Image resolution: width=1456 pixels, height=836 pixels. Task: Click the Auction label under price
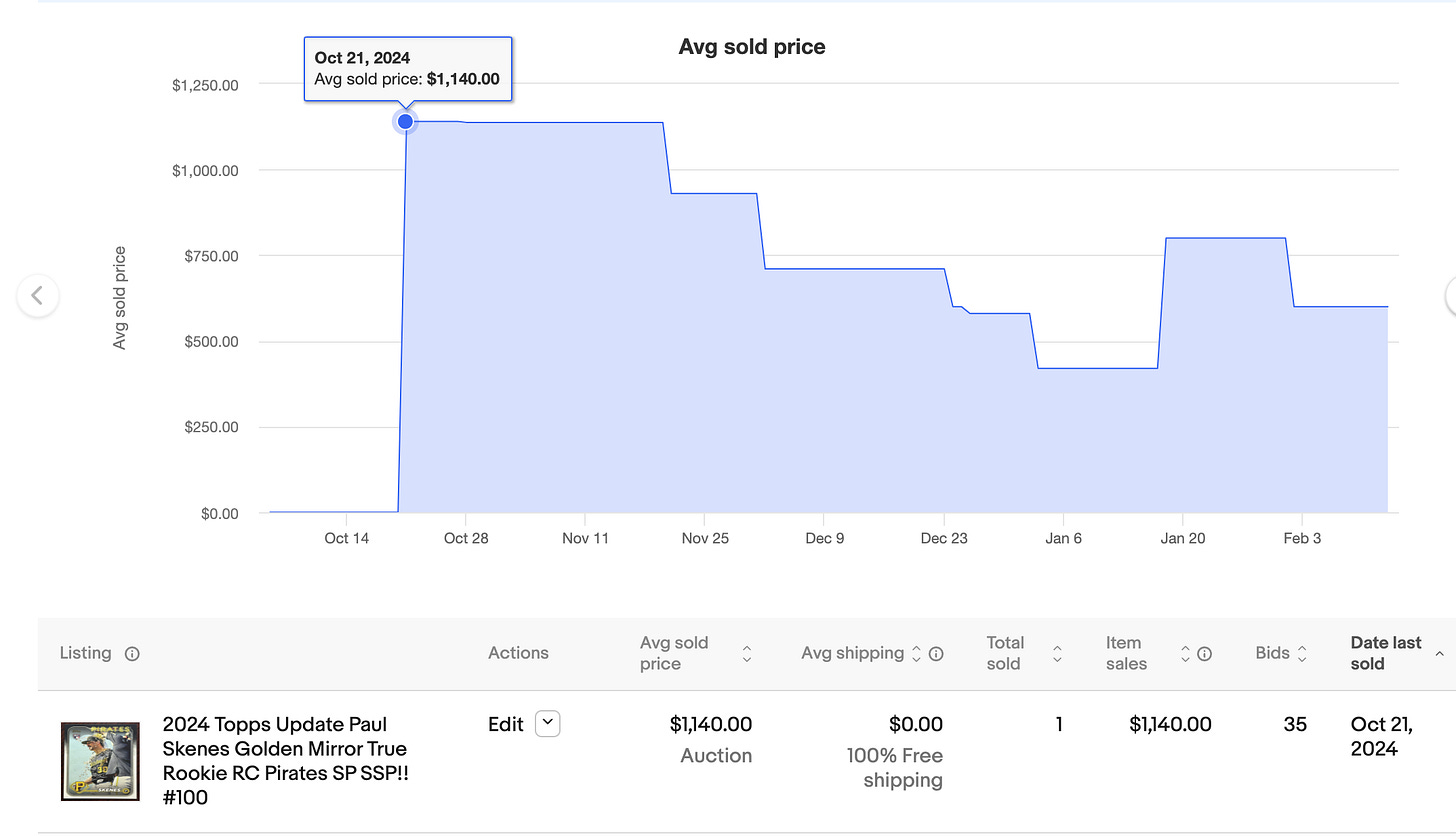[716, 756]
